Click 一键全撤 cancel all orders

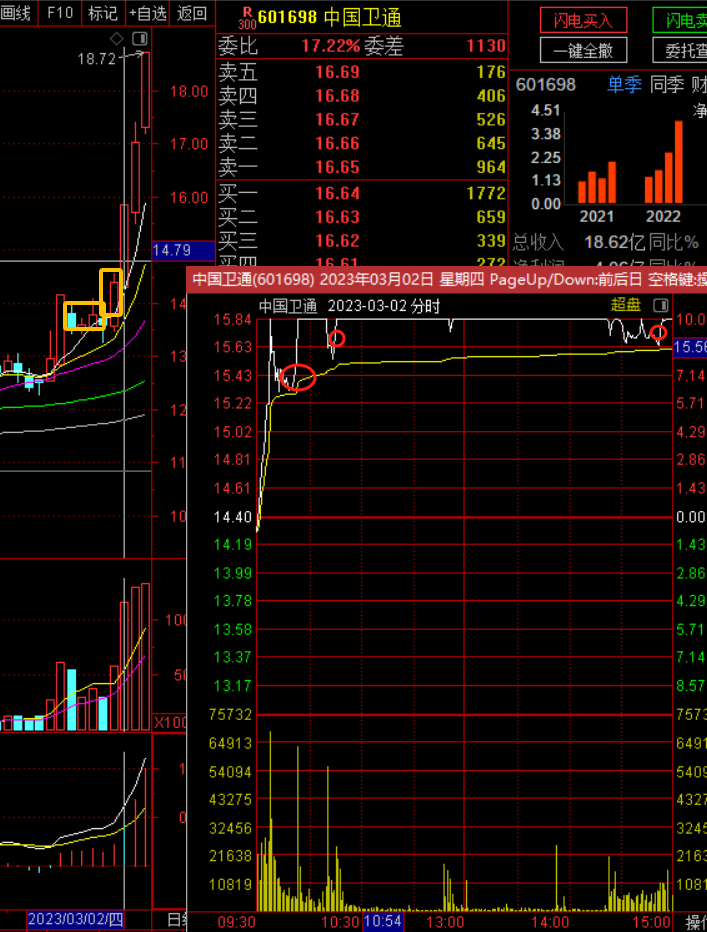coord(583,50)
